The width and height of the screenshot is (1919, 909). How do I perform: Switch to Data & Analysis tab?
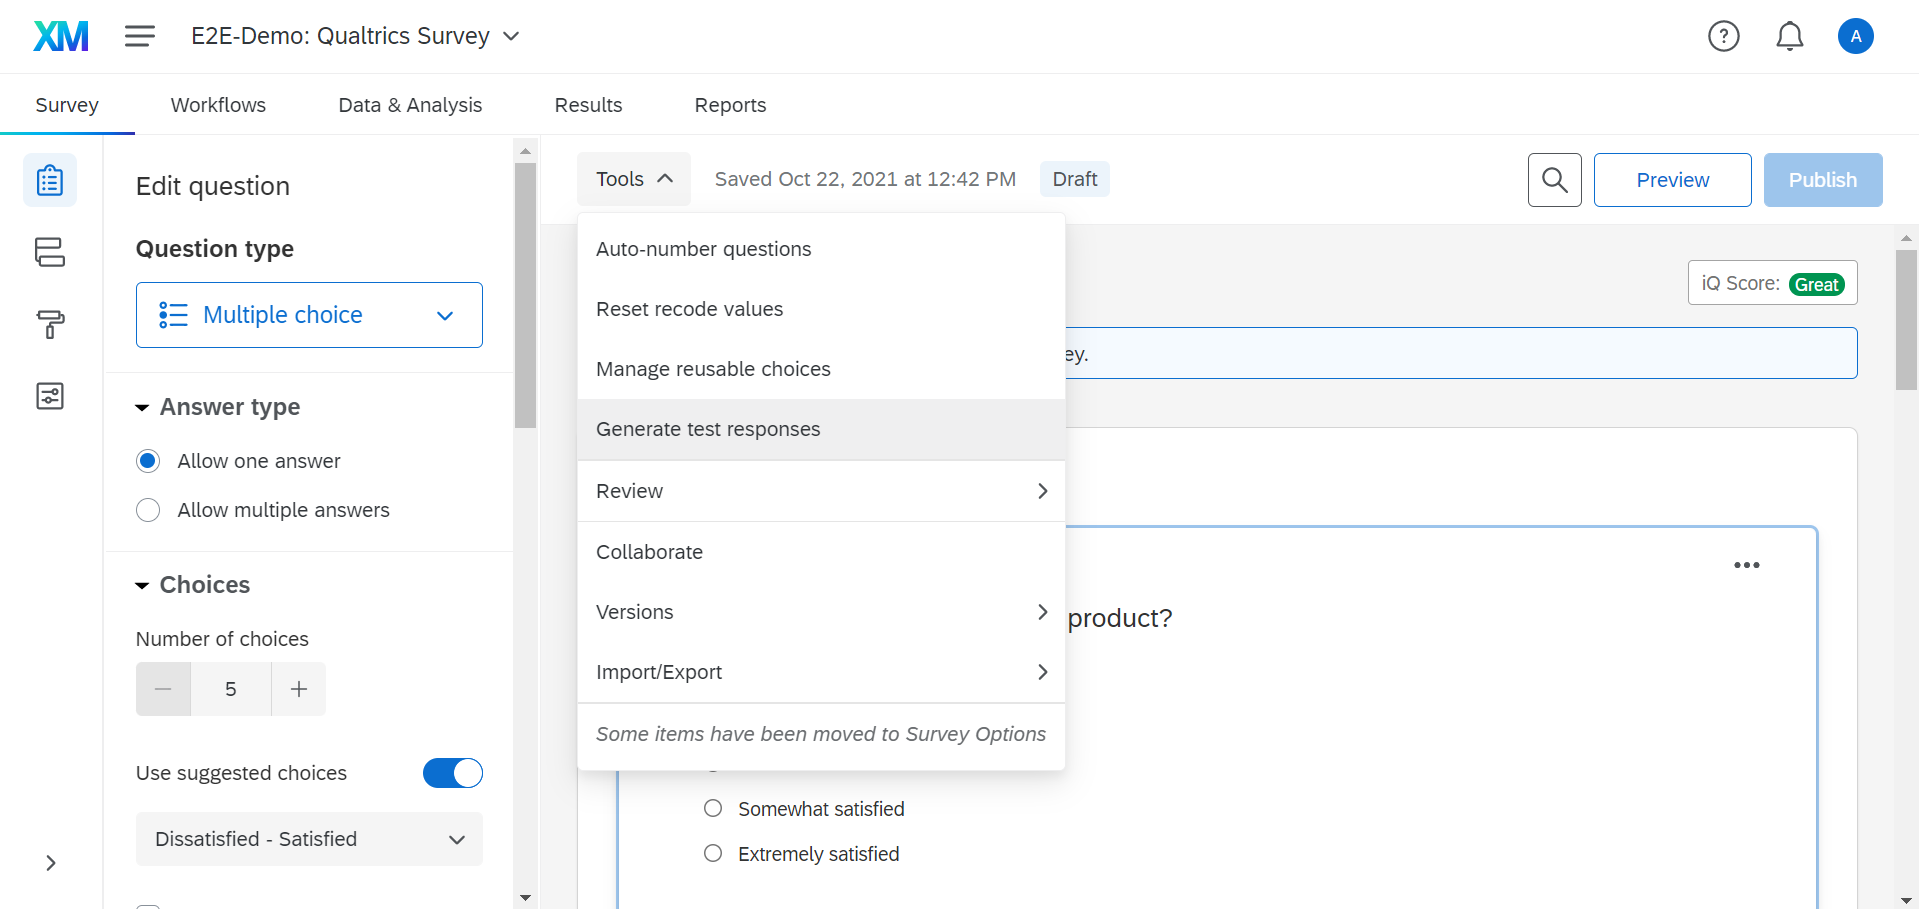pos(410,105)
